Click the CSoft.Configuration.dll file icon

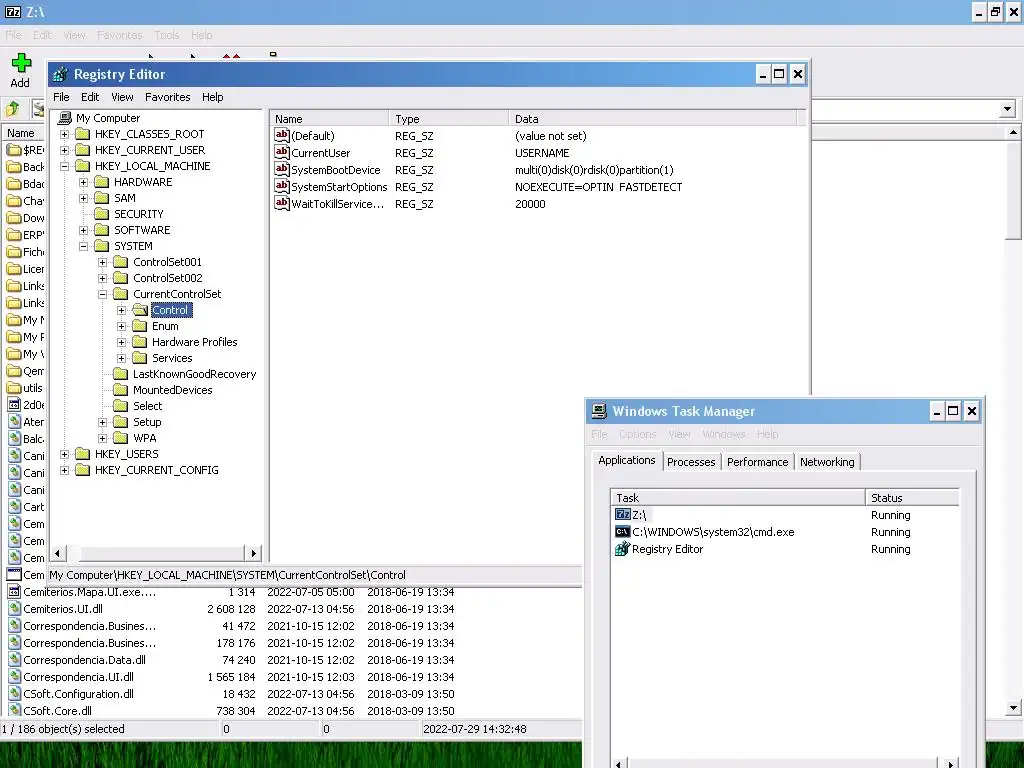[14, 694]
